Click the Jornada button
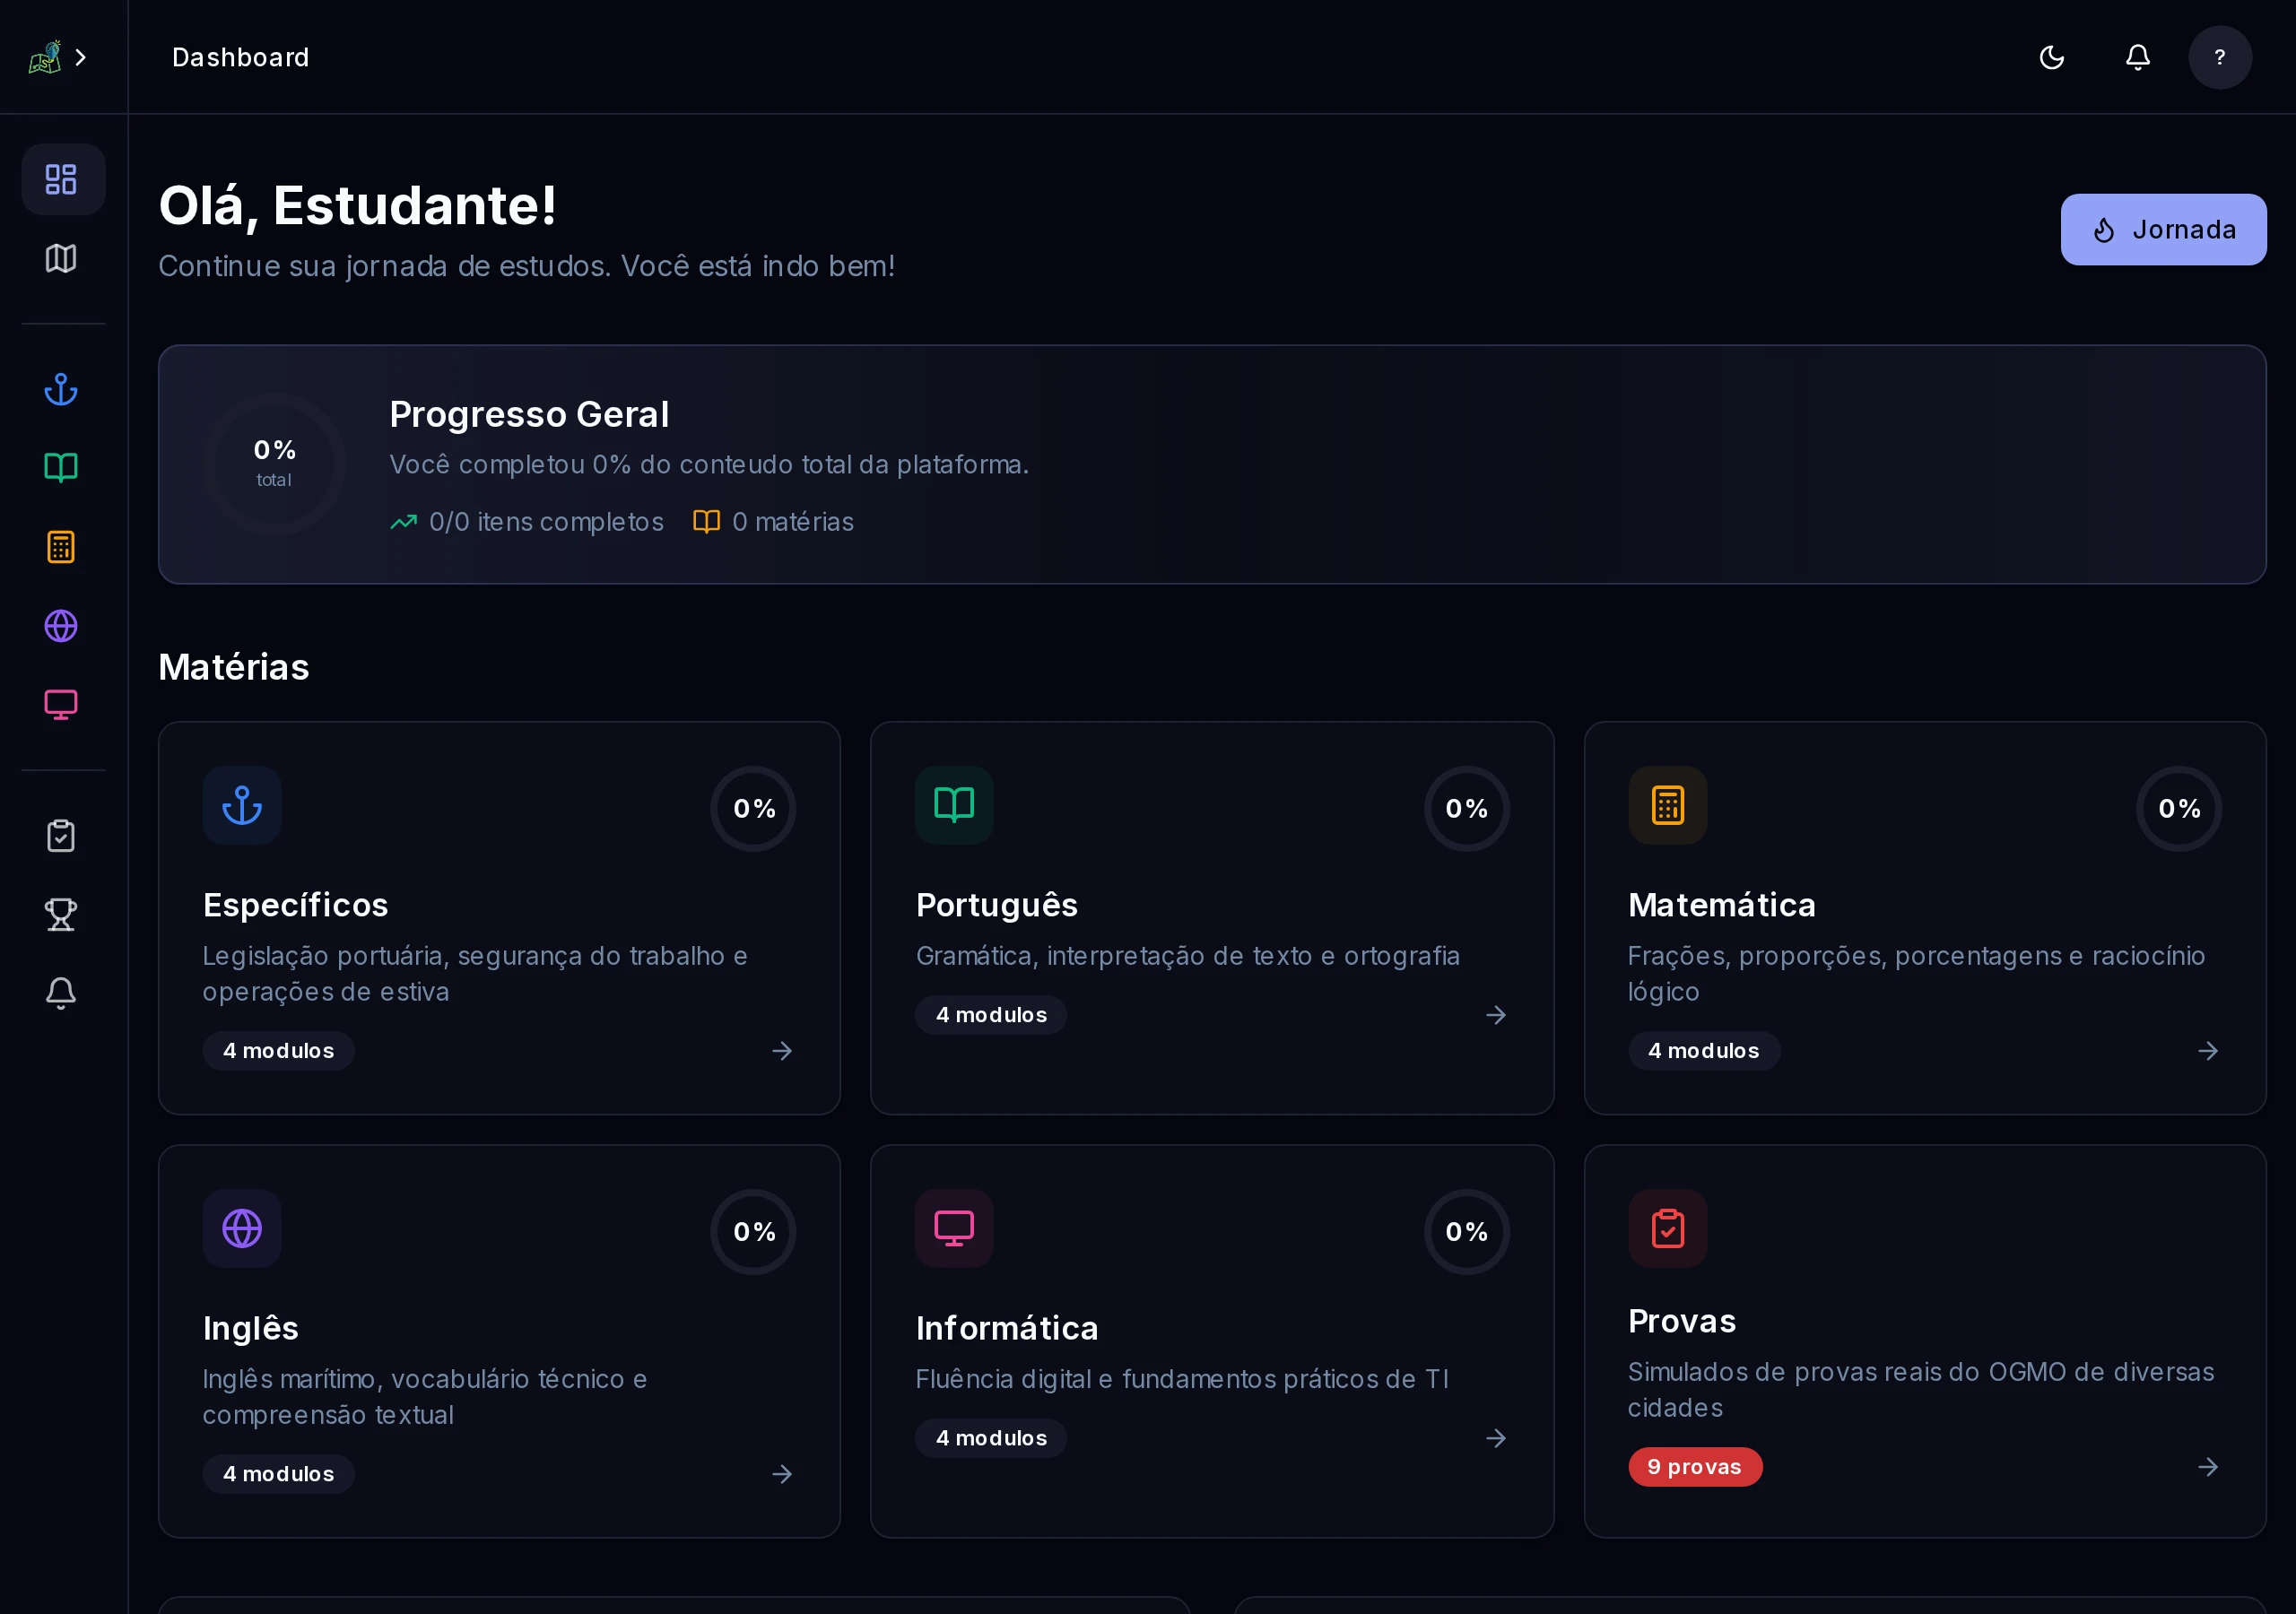Image resolution: width=2296 pixels, height=1614 pixels. [2162, 229]
